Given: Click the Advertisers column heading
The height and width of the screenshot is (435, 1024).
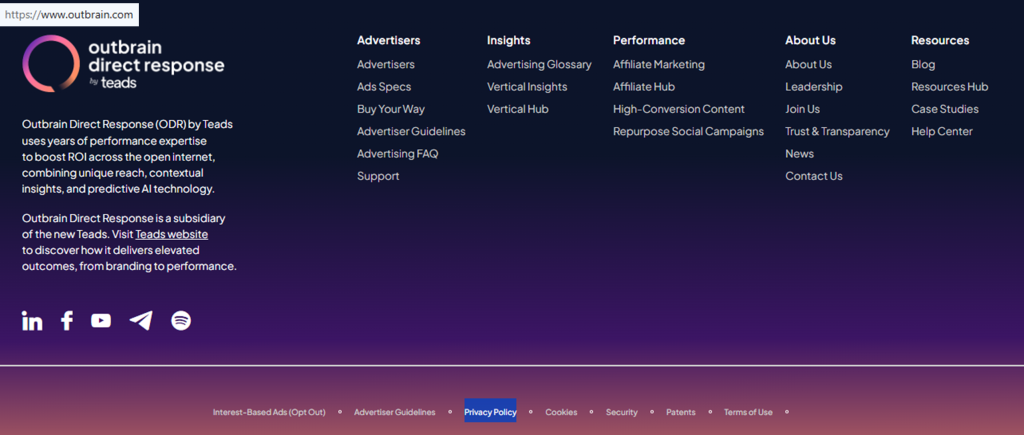Looking at the screenshot, I should point(389,40).
